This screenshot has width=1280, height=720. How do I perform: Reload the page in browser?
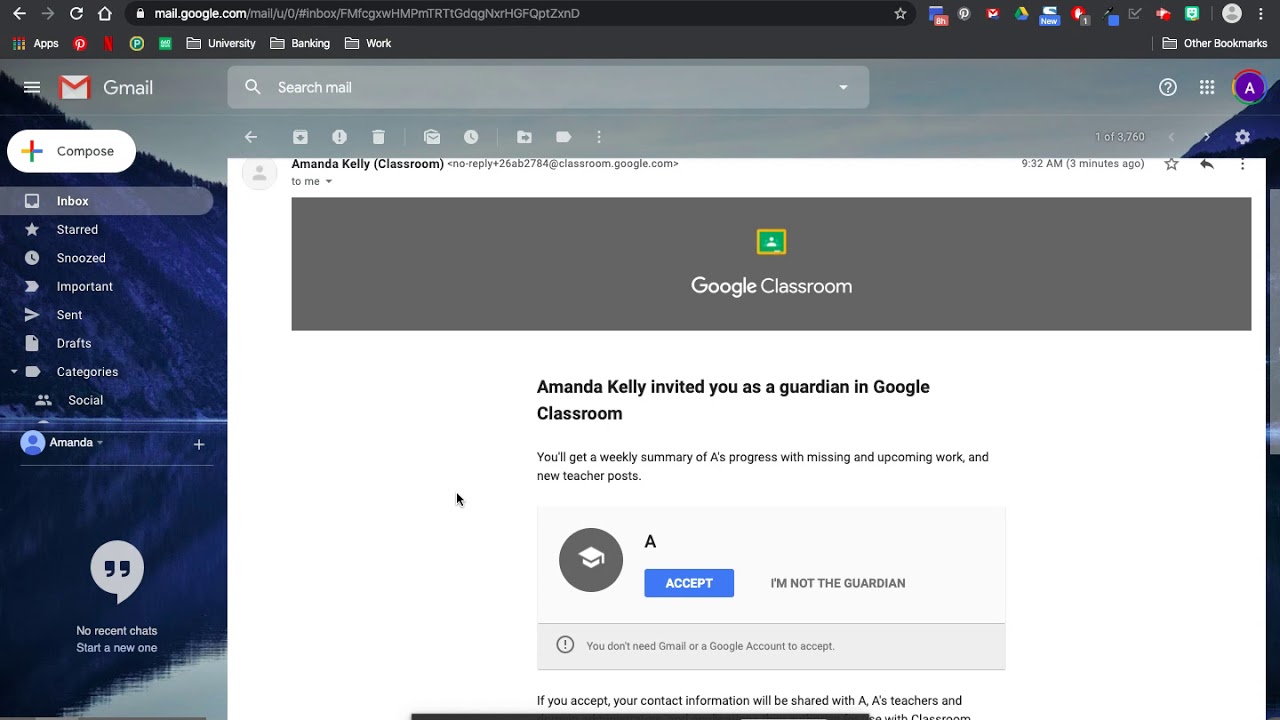(x=77, y=13)
